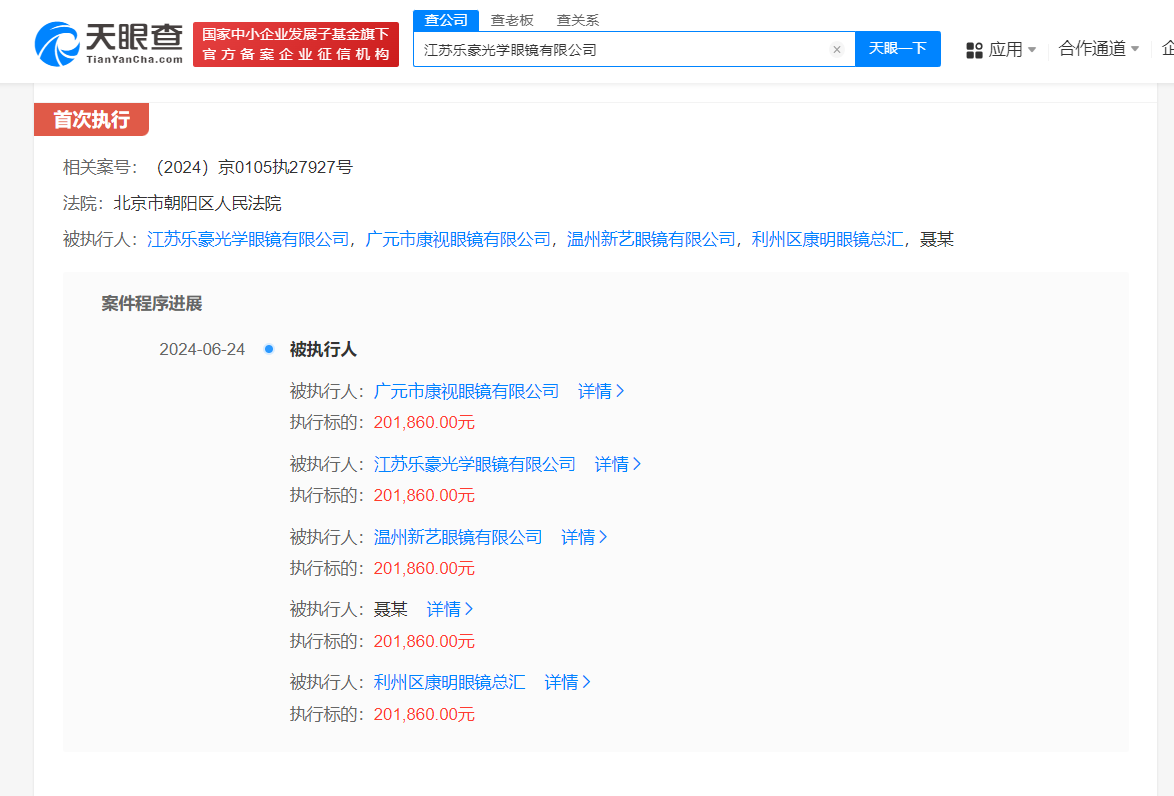This screenshot has width=1174, height=796.
Task: Click the clear (×) icon in search box
Action: pyautogui.click(x=837, y=49)
